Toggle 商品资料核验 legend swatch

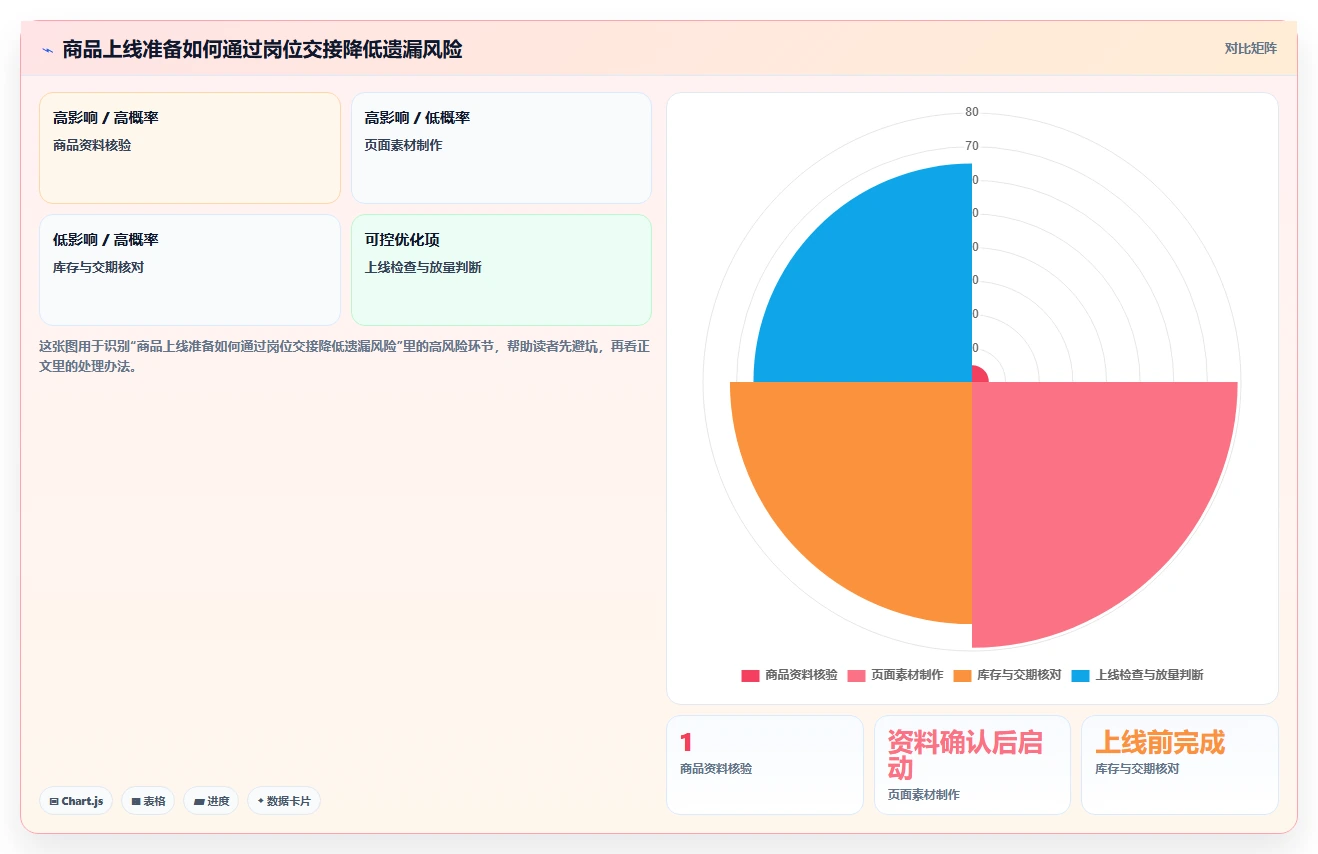pos(750,676)
